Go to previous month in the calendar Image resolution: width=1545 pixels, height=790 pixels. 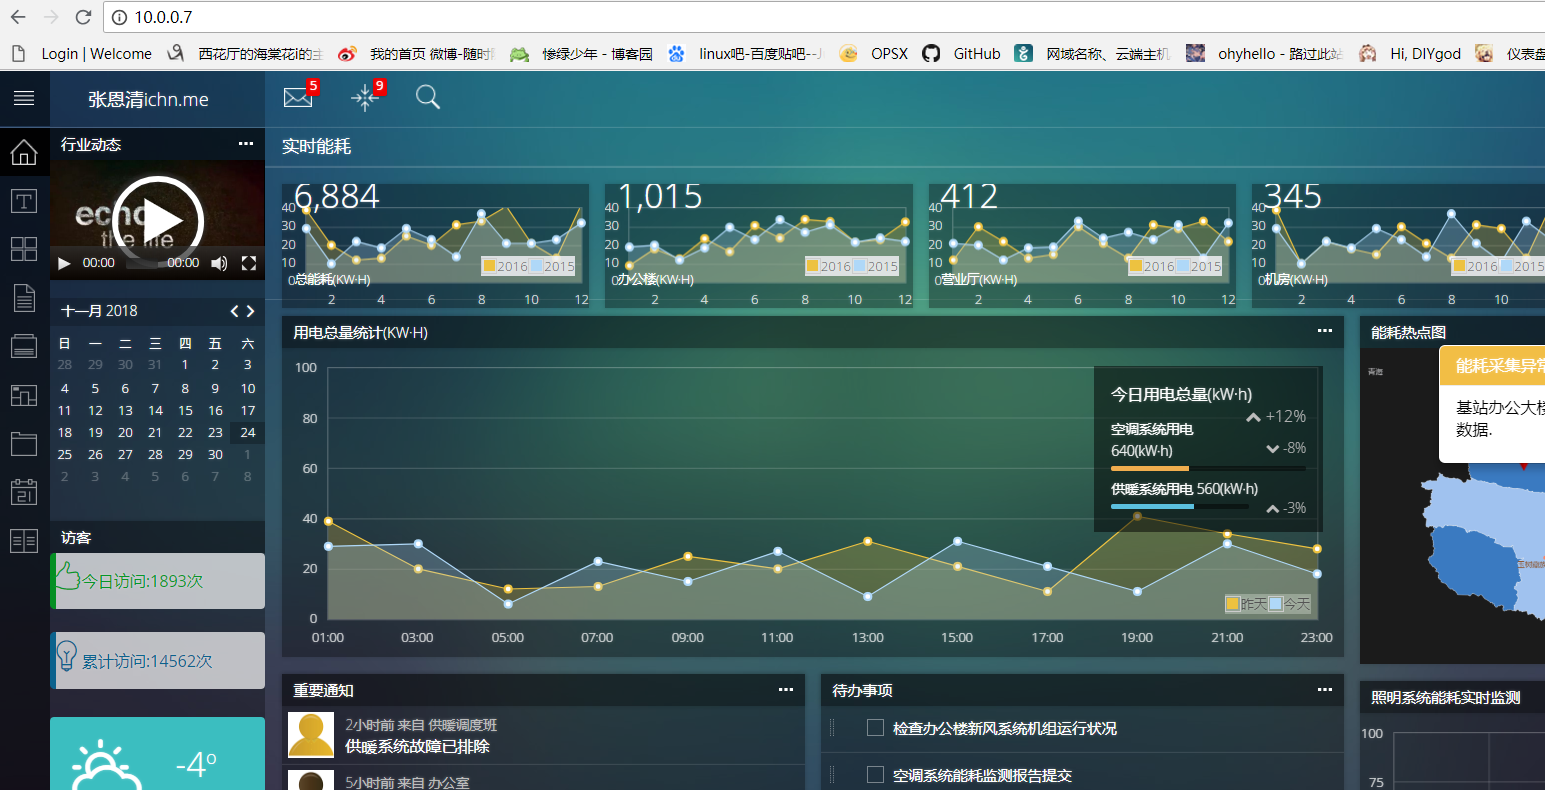click(233, 310)
